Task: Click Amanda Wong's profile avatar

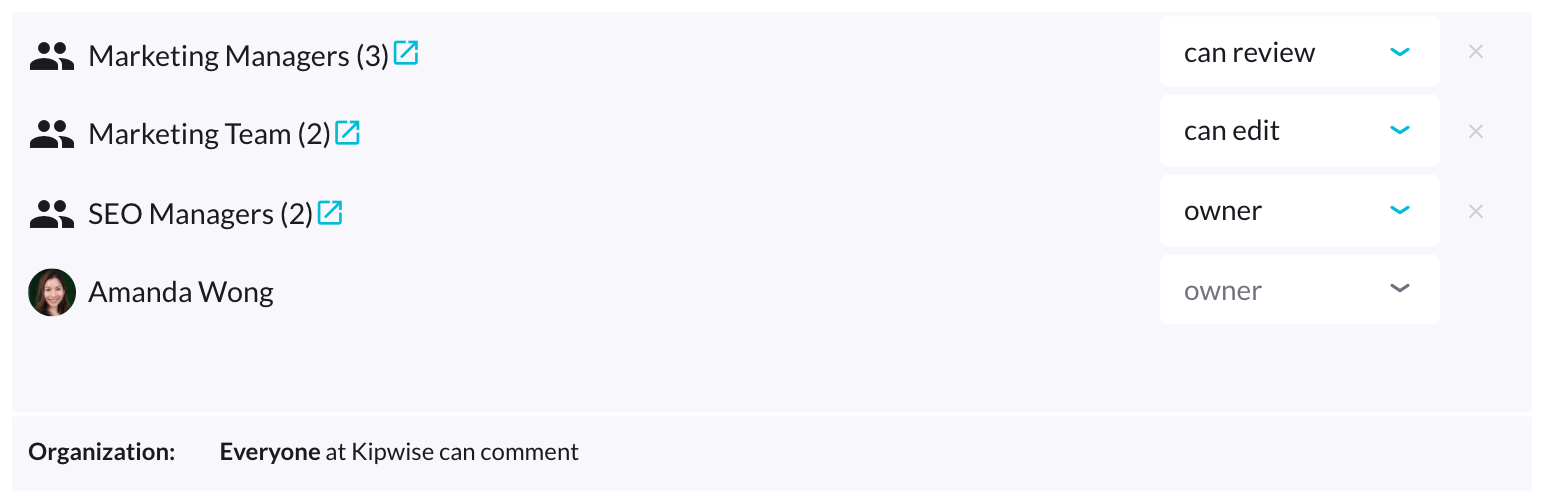Action: 52,292
